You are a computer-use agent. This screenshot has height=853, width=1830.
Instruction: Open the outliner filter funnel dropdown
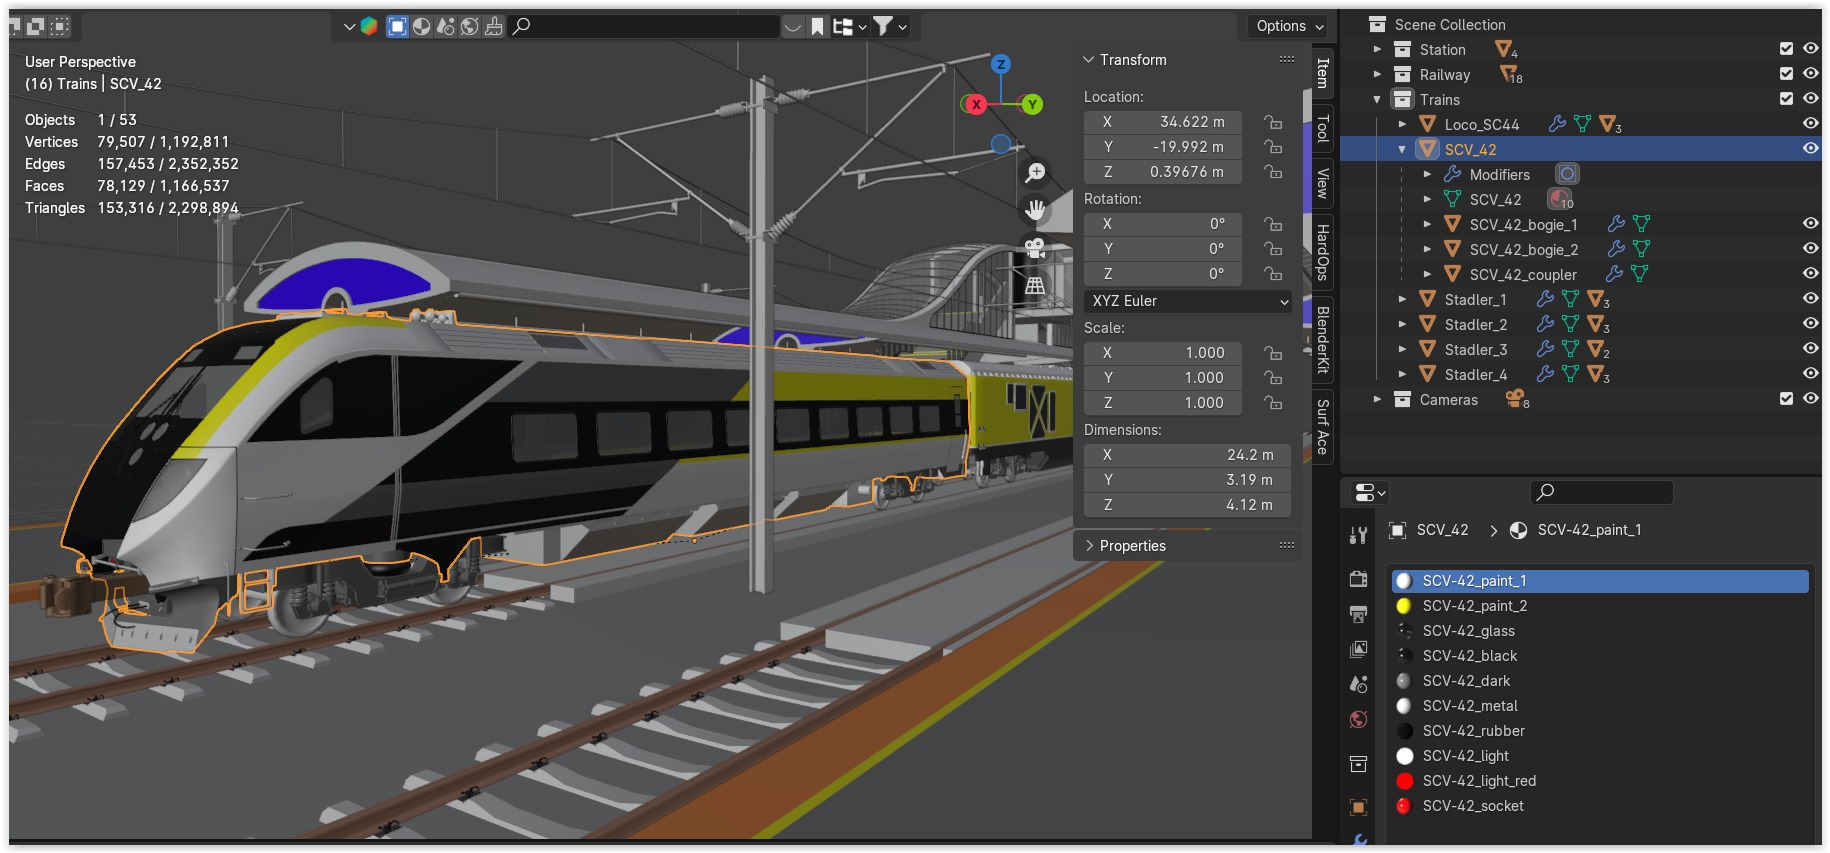[x=889, y=26]
